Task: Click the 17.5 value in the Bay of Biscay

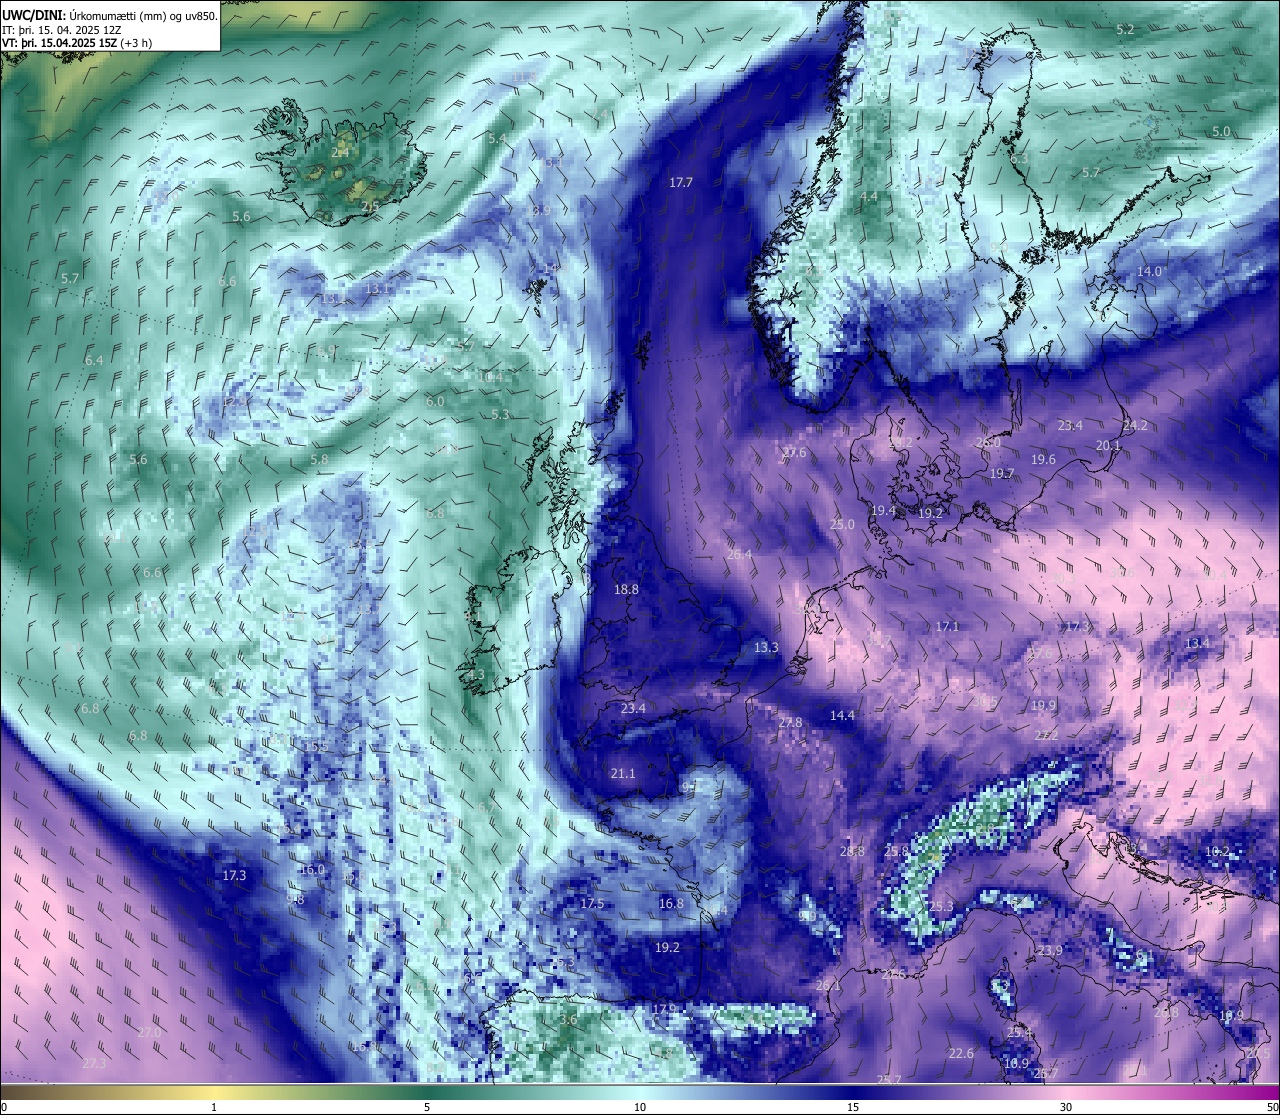Action: coord(592,903)
